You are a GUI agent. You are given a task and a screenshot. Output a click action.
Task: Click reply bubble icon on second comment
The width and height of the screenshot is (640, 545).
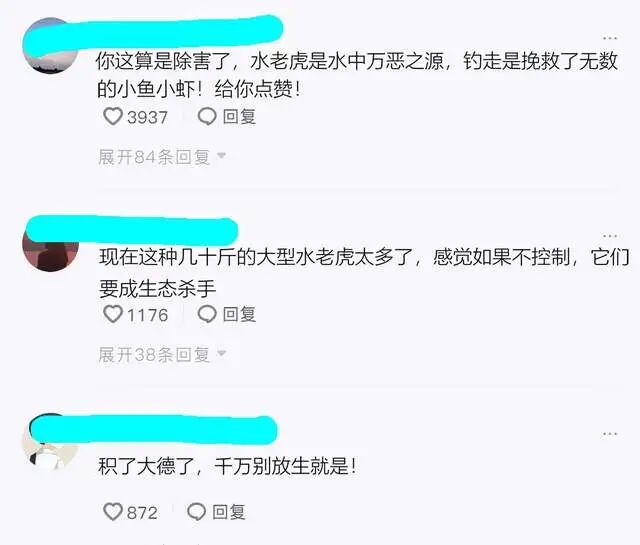click(207, 314)
